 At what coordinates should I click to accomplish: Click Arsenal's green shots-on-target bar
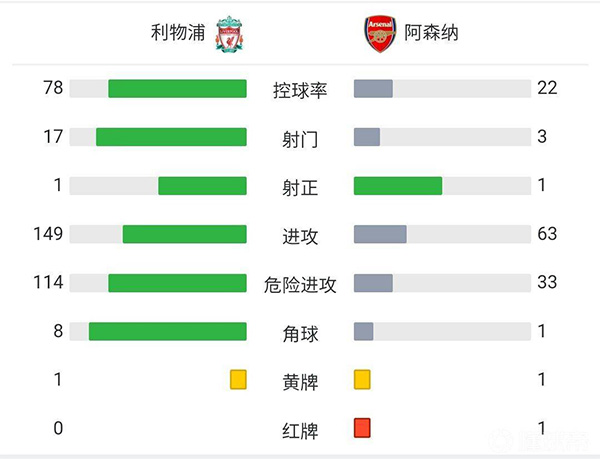pos(398,185)
